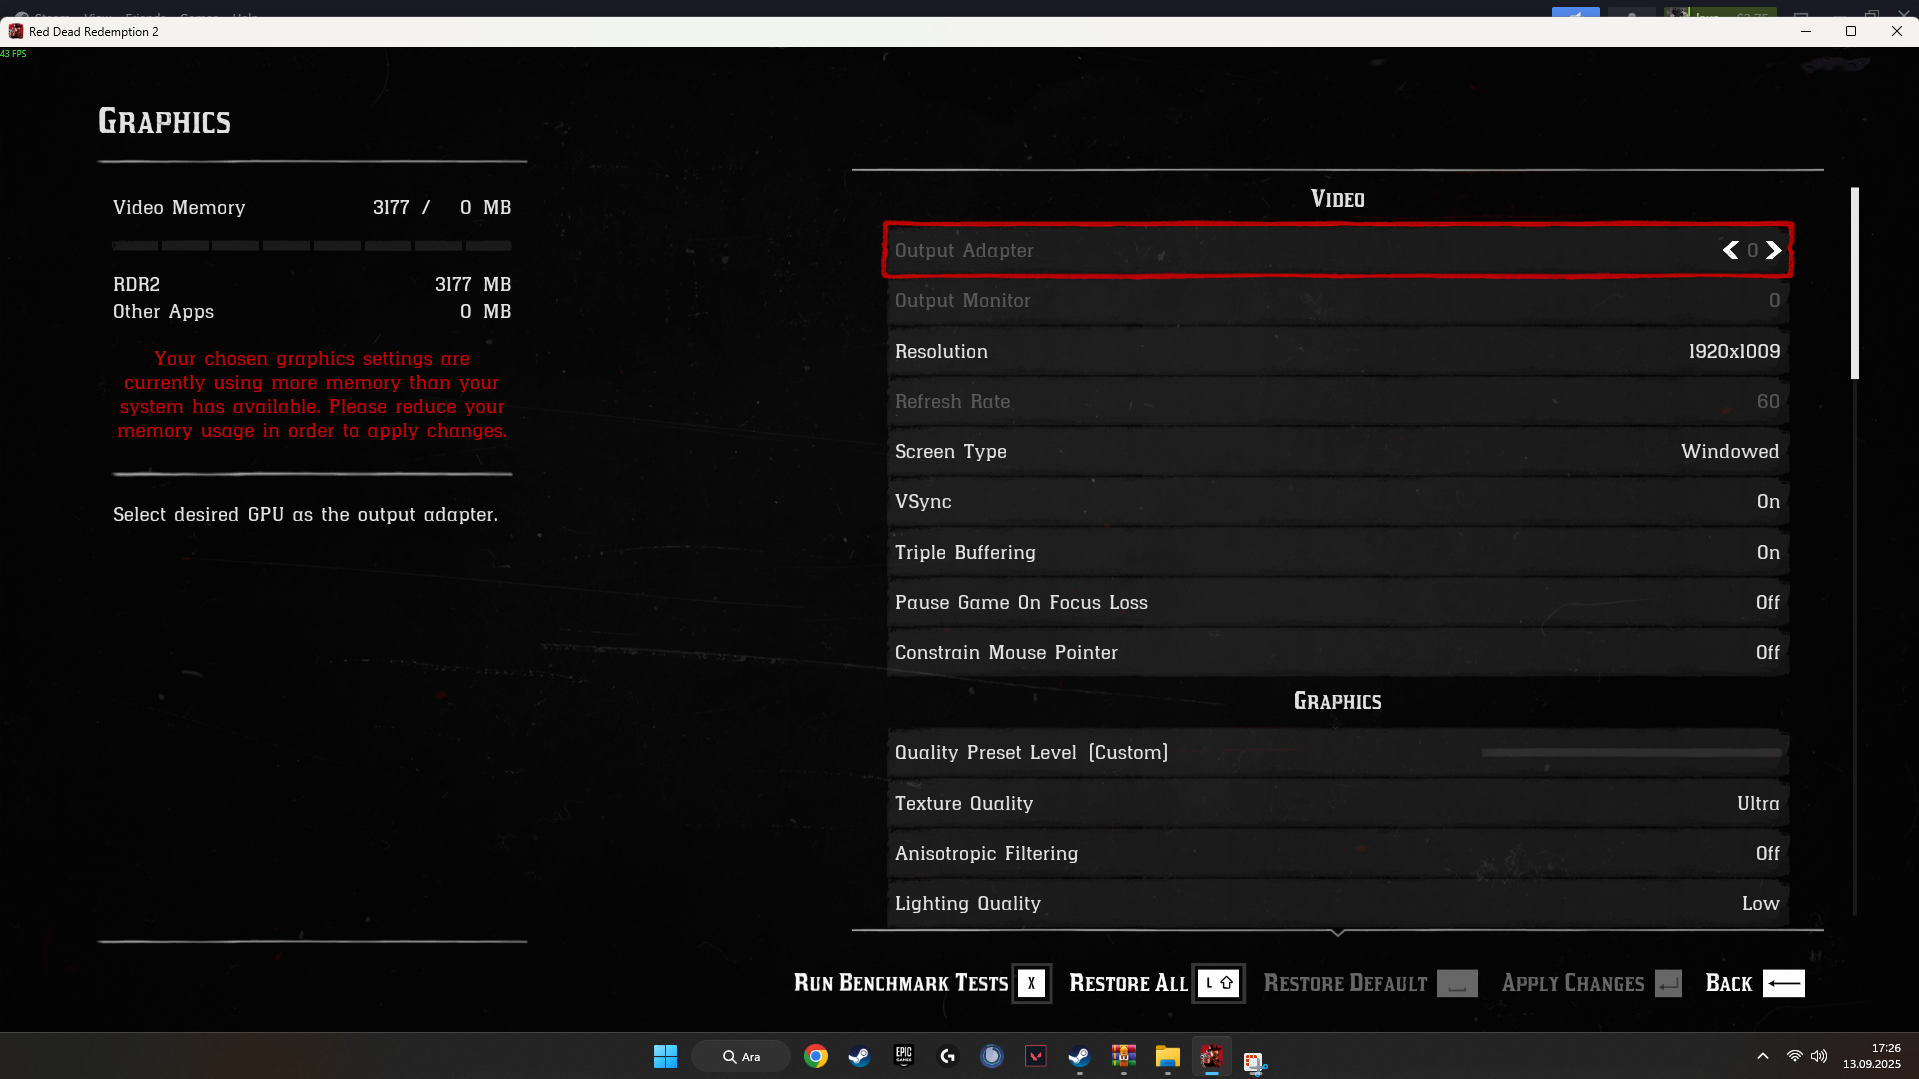The width and height of the screenshot is (1919, 1079).
Task: Toggle the Constrain Mouse Pointer setting
Action: point(1337,652)
